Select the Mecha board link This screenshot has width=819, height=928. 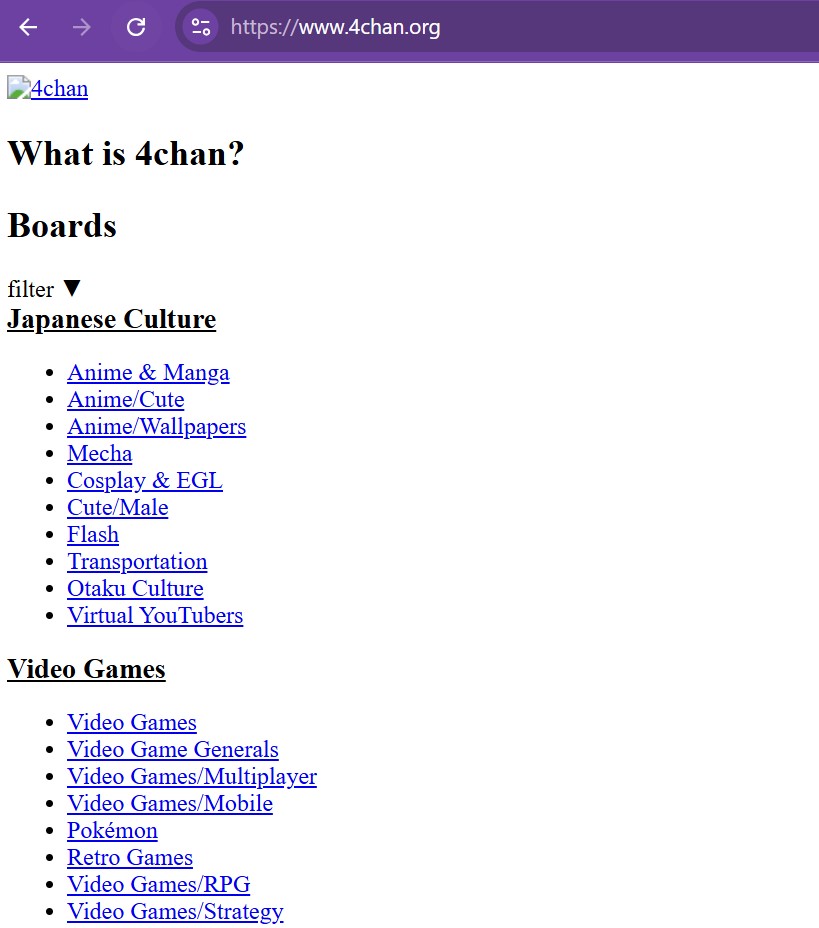[99, 454]
